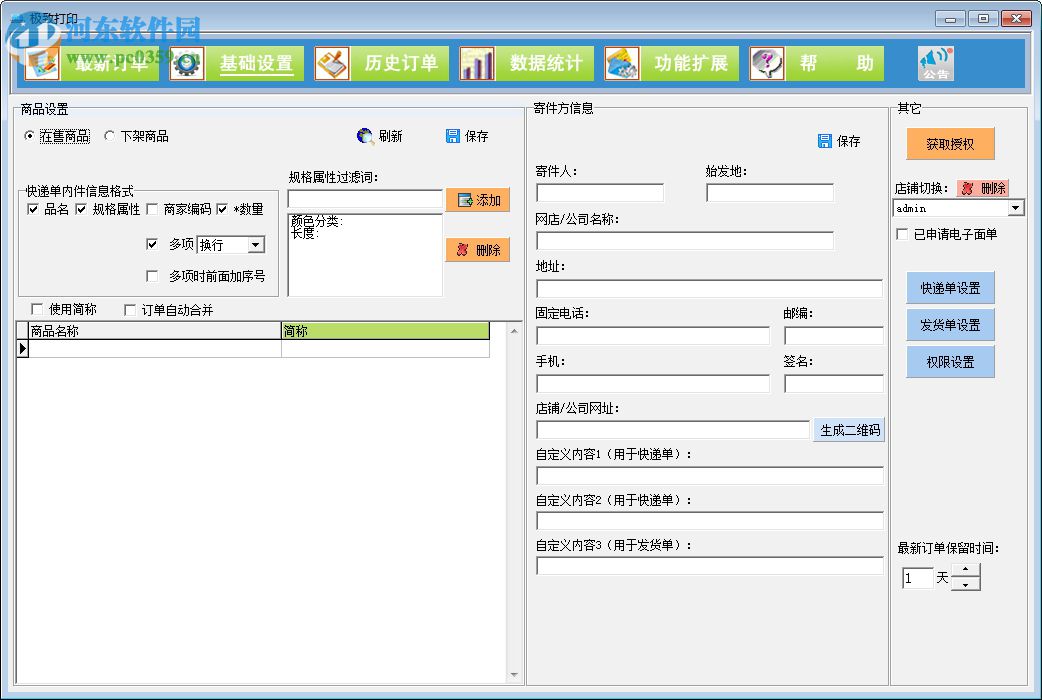The width and height of the screenshot is (1042, 700).
Task: Click the 刷新 globe refresh icon
Action: pyautogui.click(x=365, y=136)
